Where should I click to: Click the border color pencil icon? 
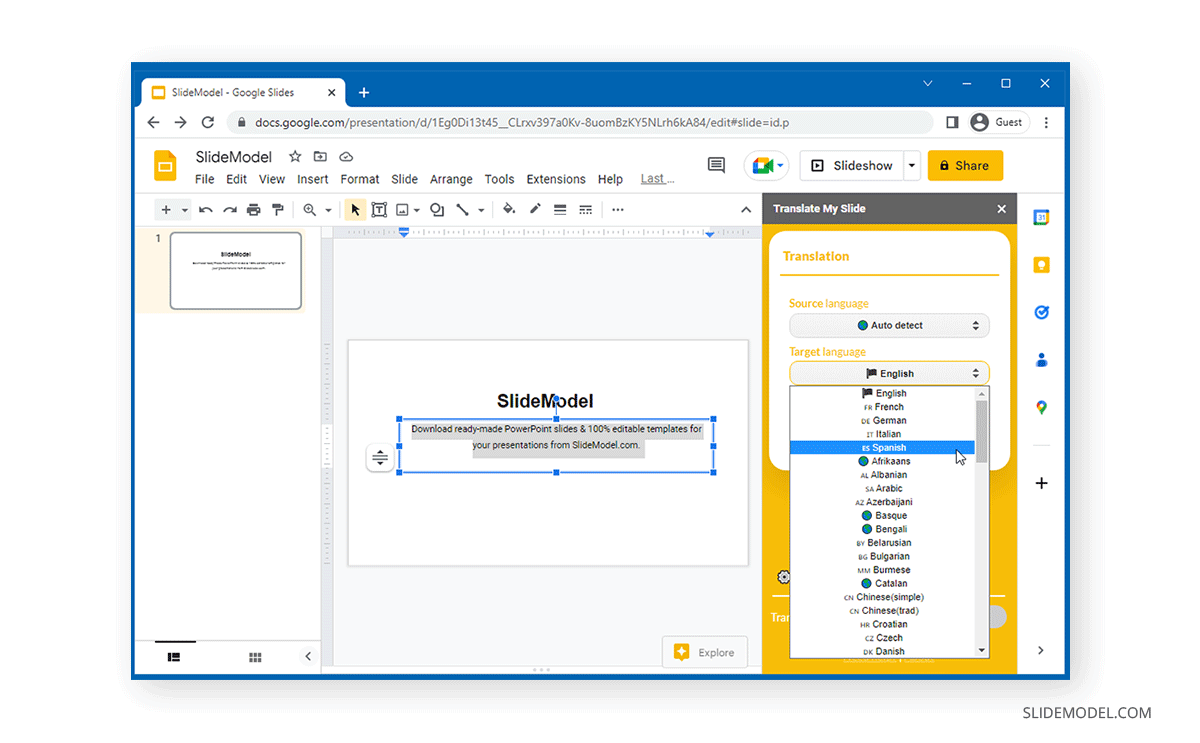pyautogui.click(x=535, y=210)
